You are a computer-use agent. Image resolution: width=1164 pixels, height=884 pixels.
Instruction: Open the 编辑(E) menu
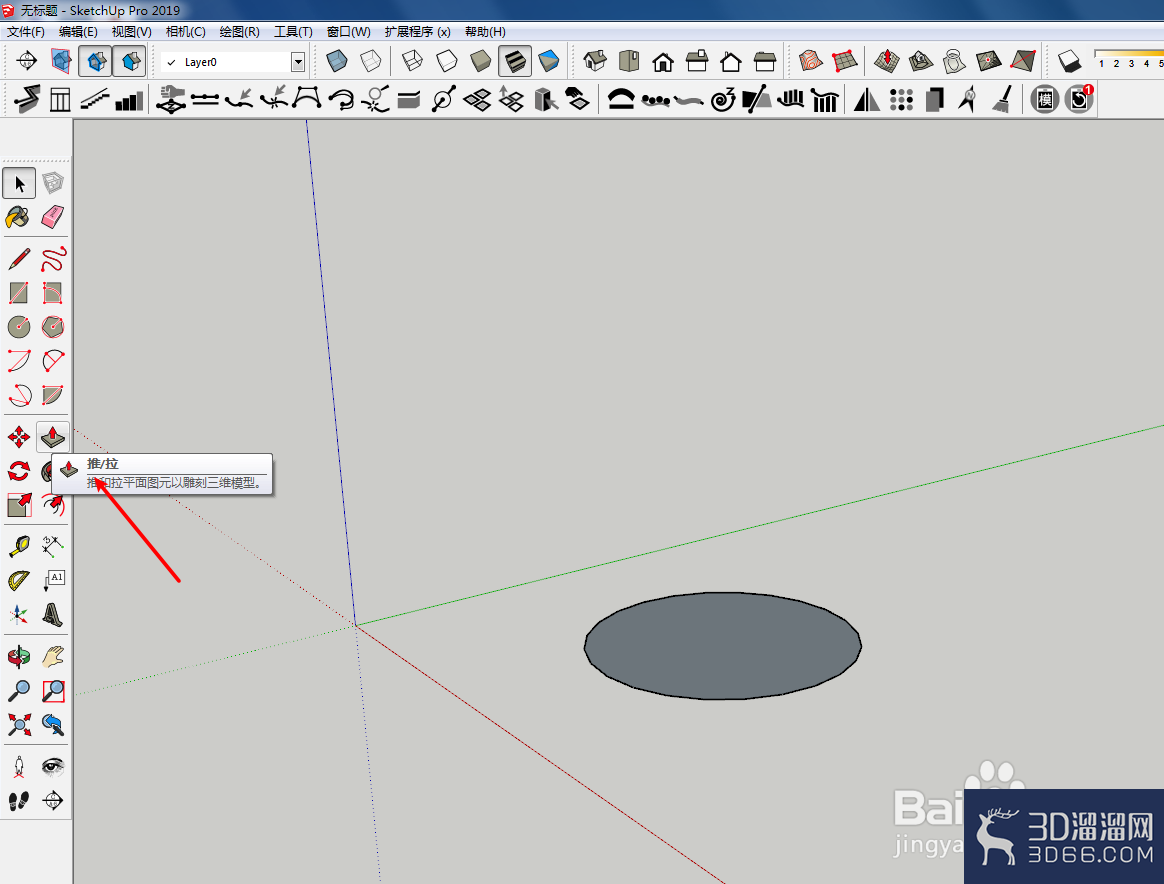pos(79,32)
